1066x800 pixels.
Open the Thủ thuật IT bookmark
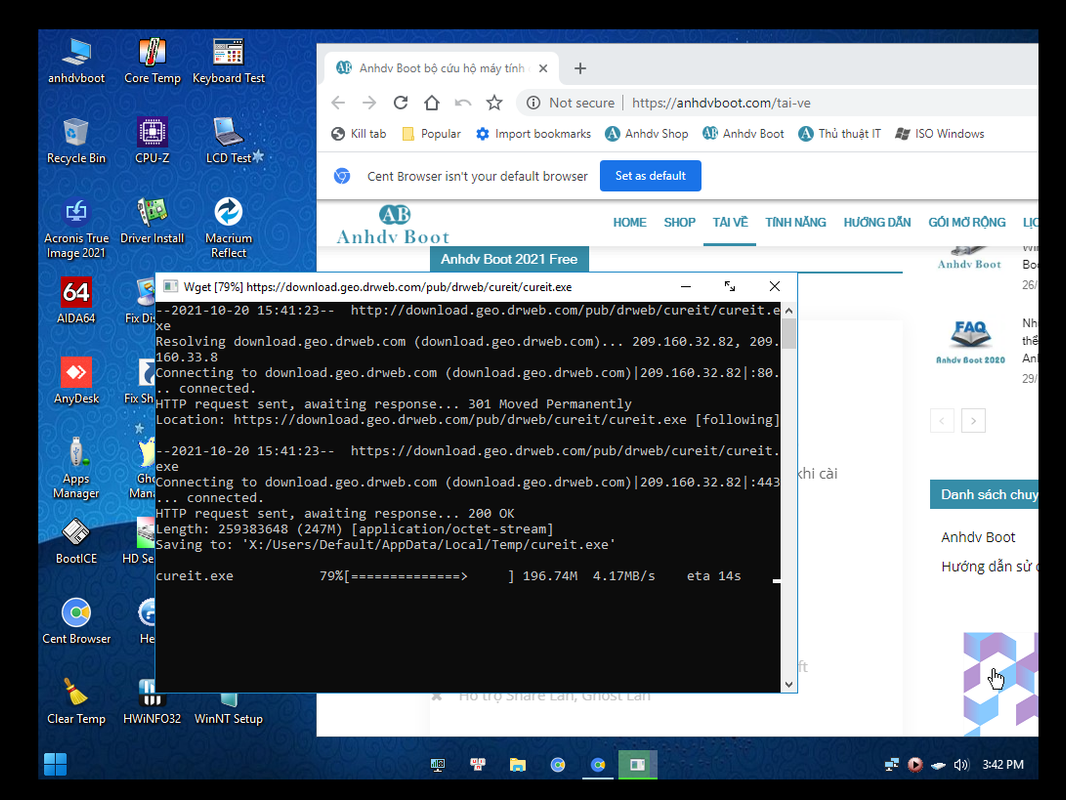pyautogui.click(x=840, y=134)
